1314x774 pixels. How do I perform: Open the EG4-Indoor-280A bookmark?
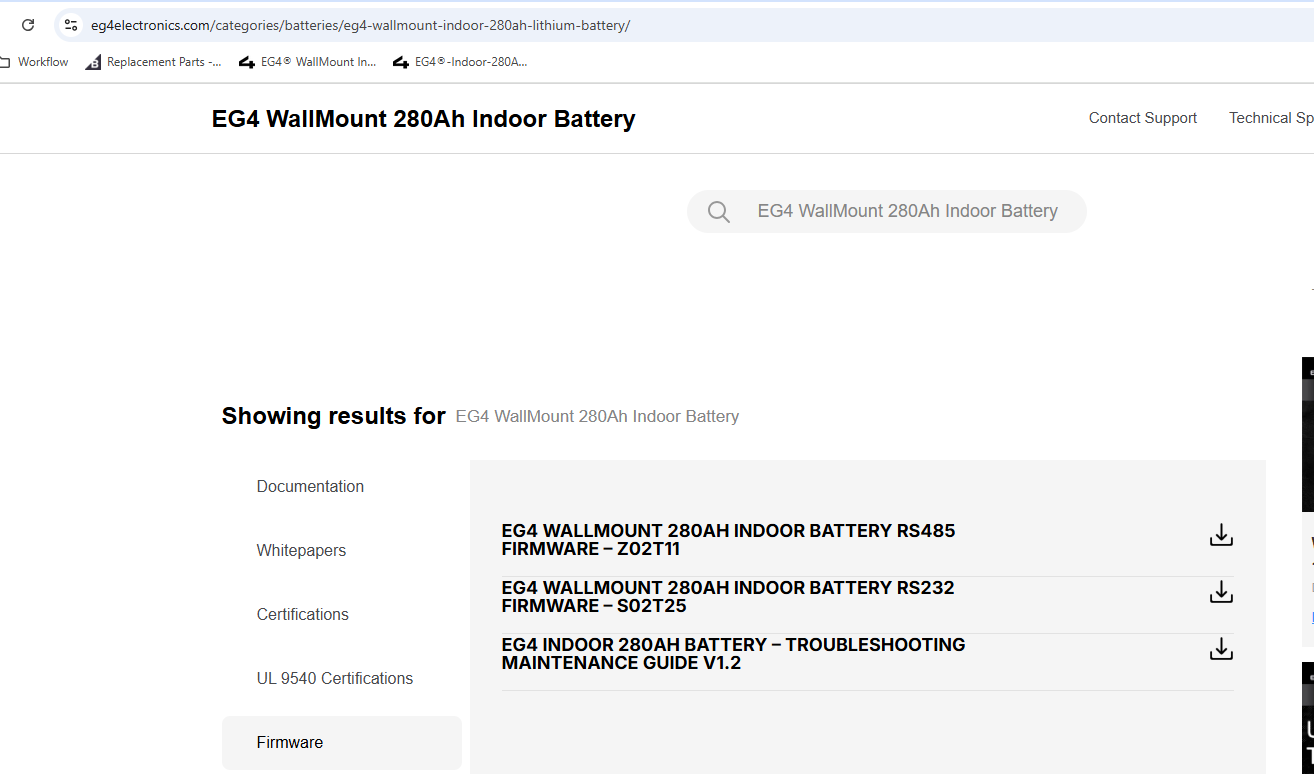coord(460,62)
